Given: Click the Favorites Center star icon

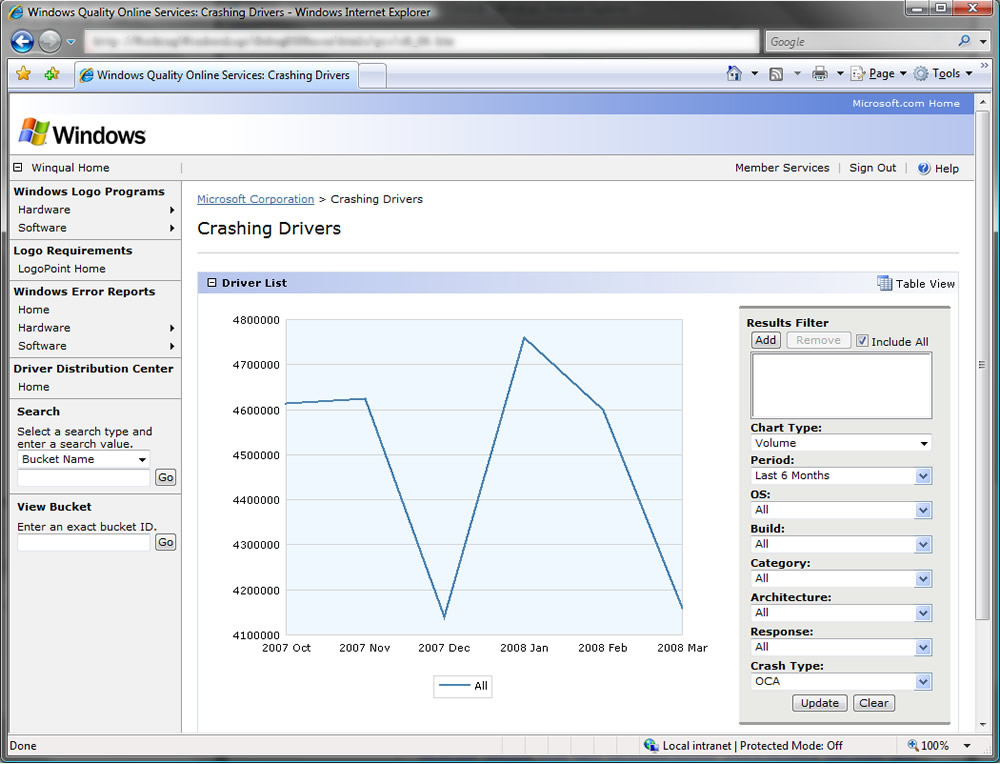Looking at the screenshot, I should pyautogui.click(x=24, y=74).
